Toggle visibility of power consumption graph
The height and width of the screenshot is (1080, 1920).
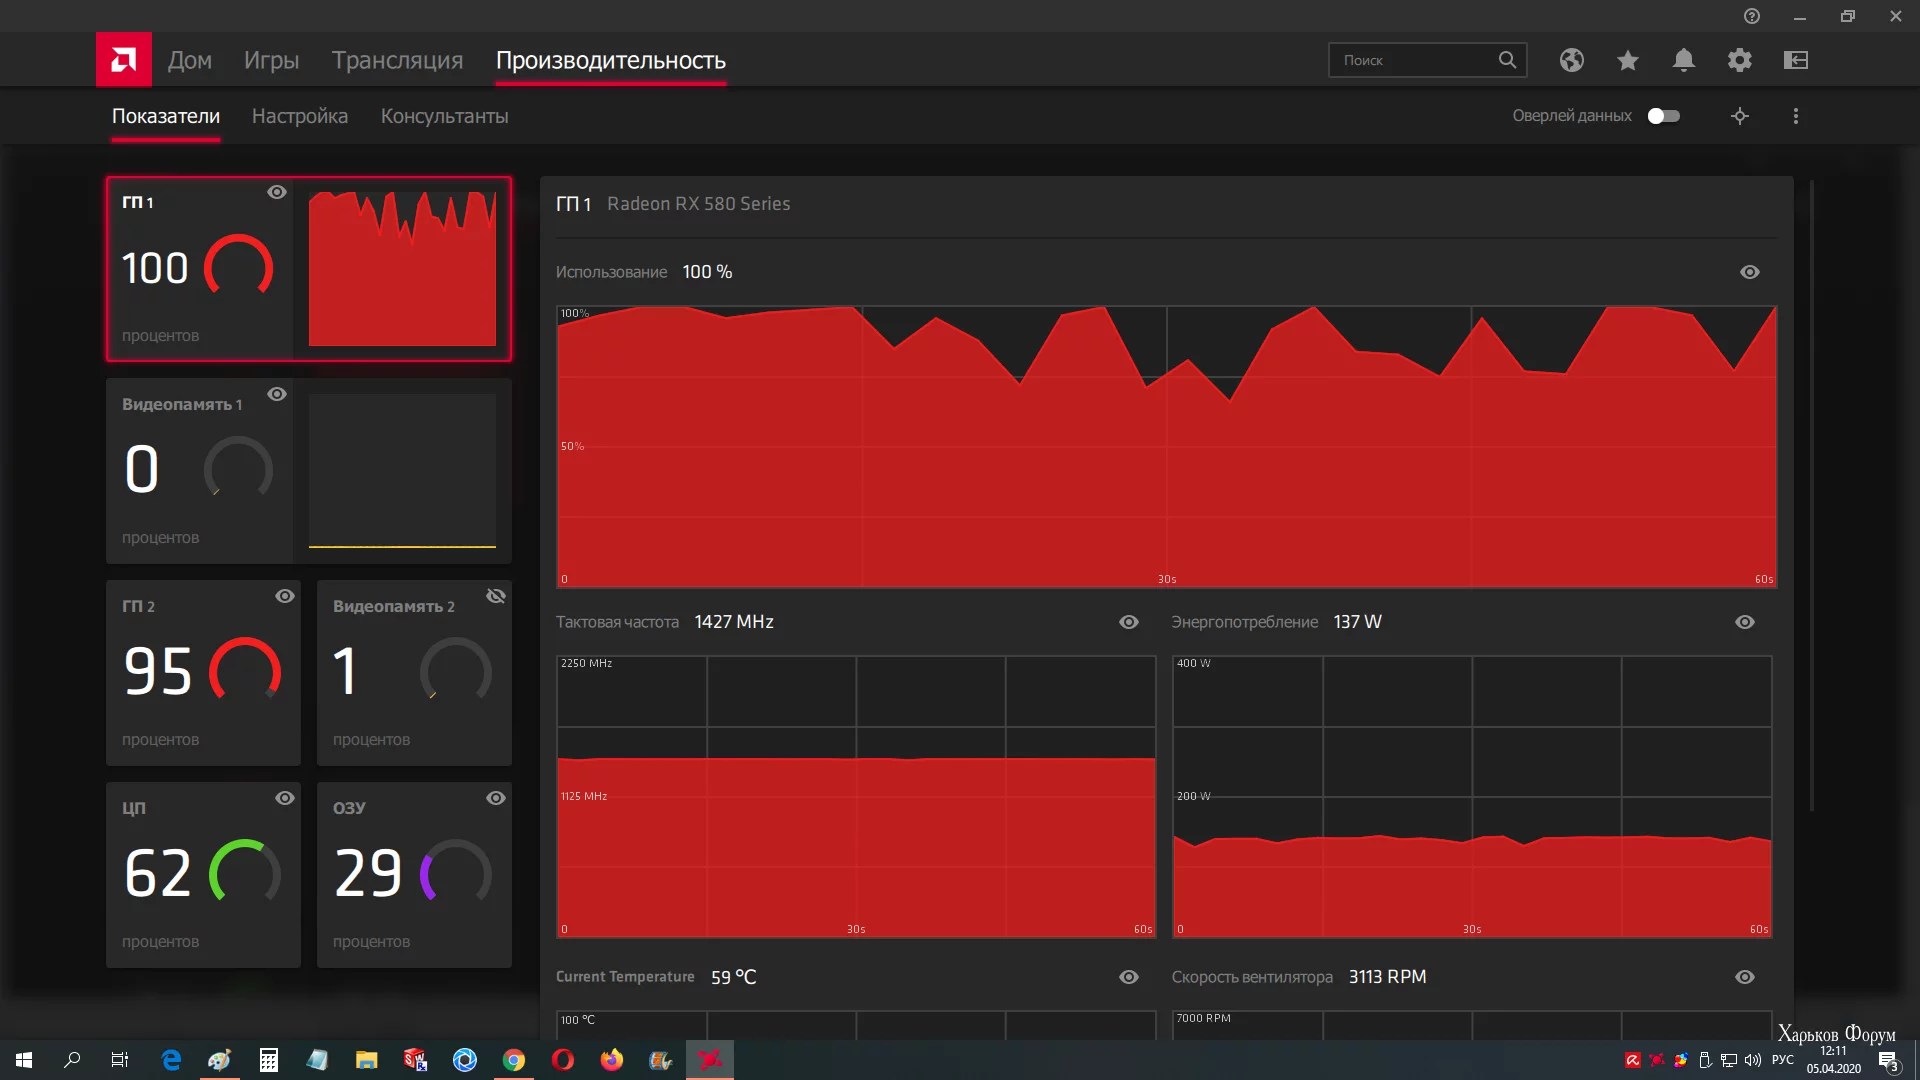(1745, 622)
